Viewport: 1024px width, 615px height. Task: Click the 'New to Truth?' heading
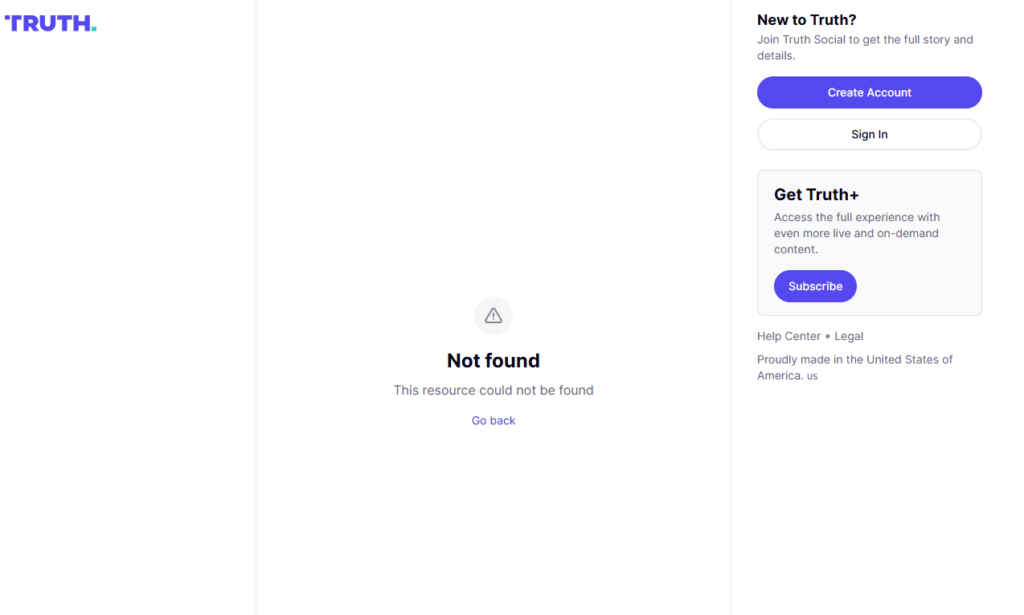coord(806,20)
